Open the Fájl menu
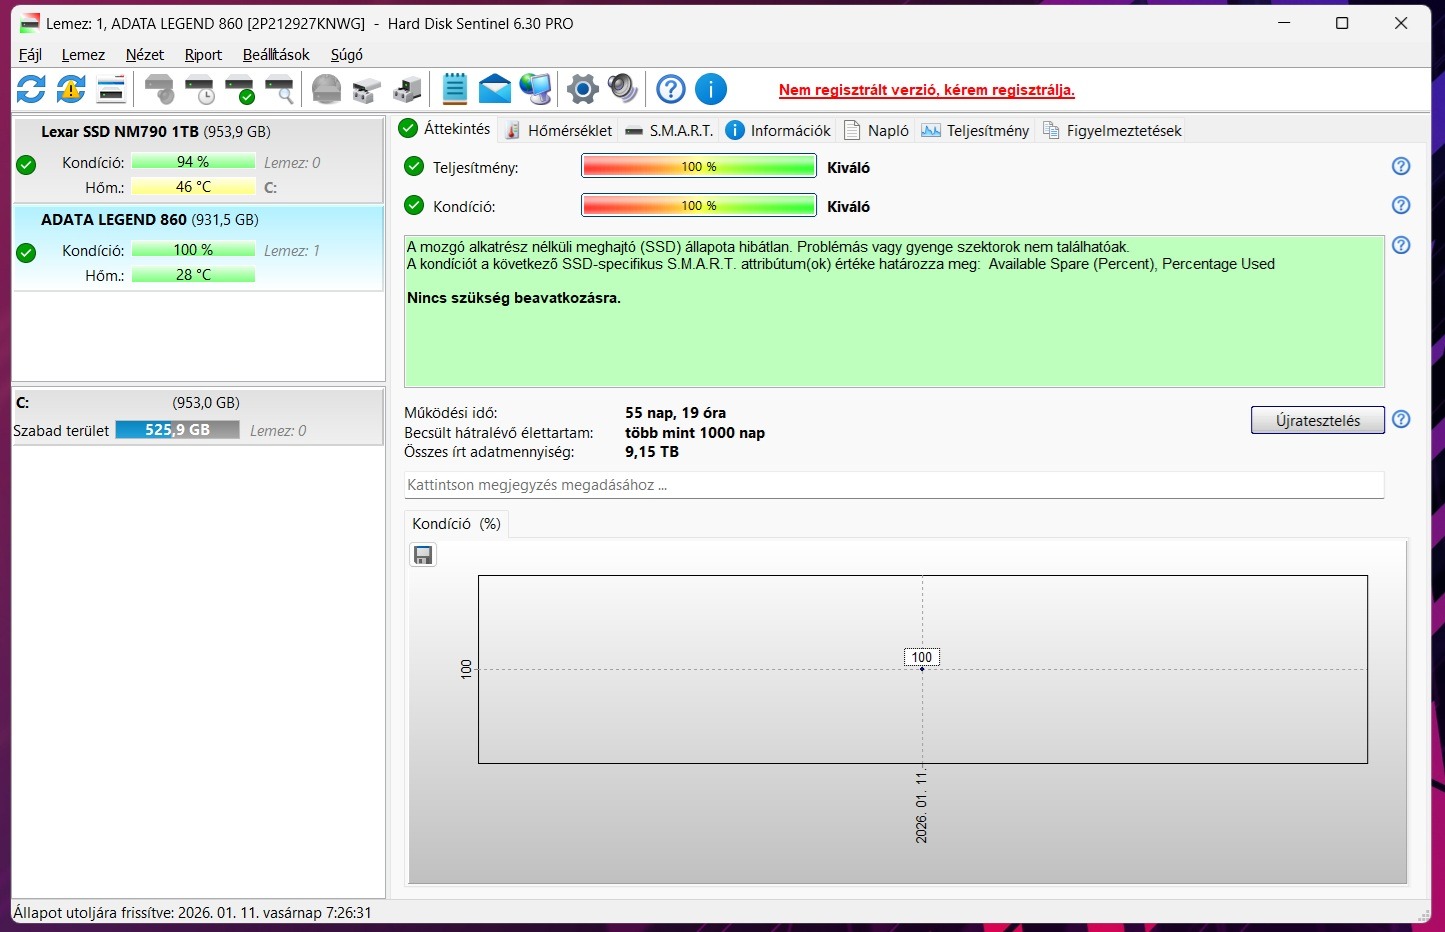The width and height of the screenshot is (1445, 932). (30, 55)
